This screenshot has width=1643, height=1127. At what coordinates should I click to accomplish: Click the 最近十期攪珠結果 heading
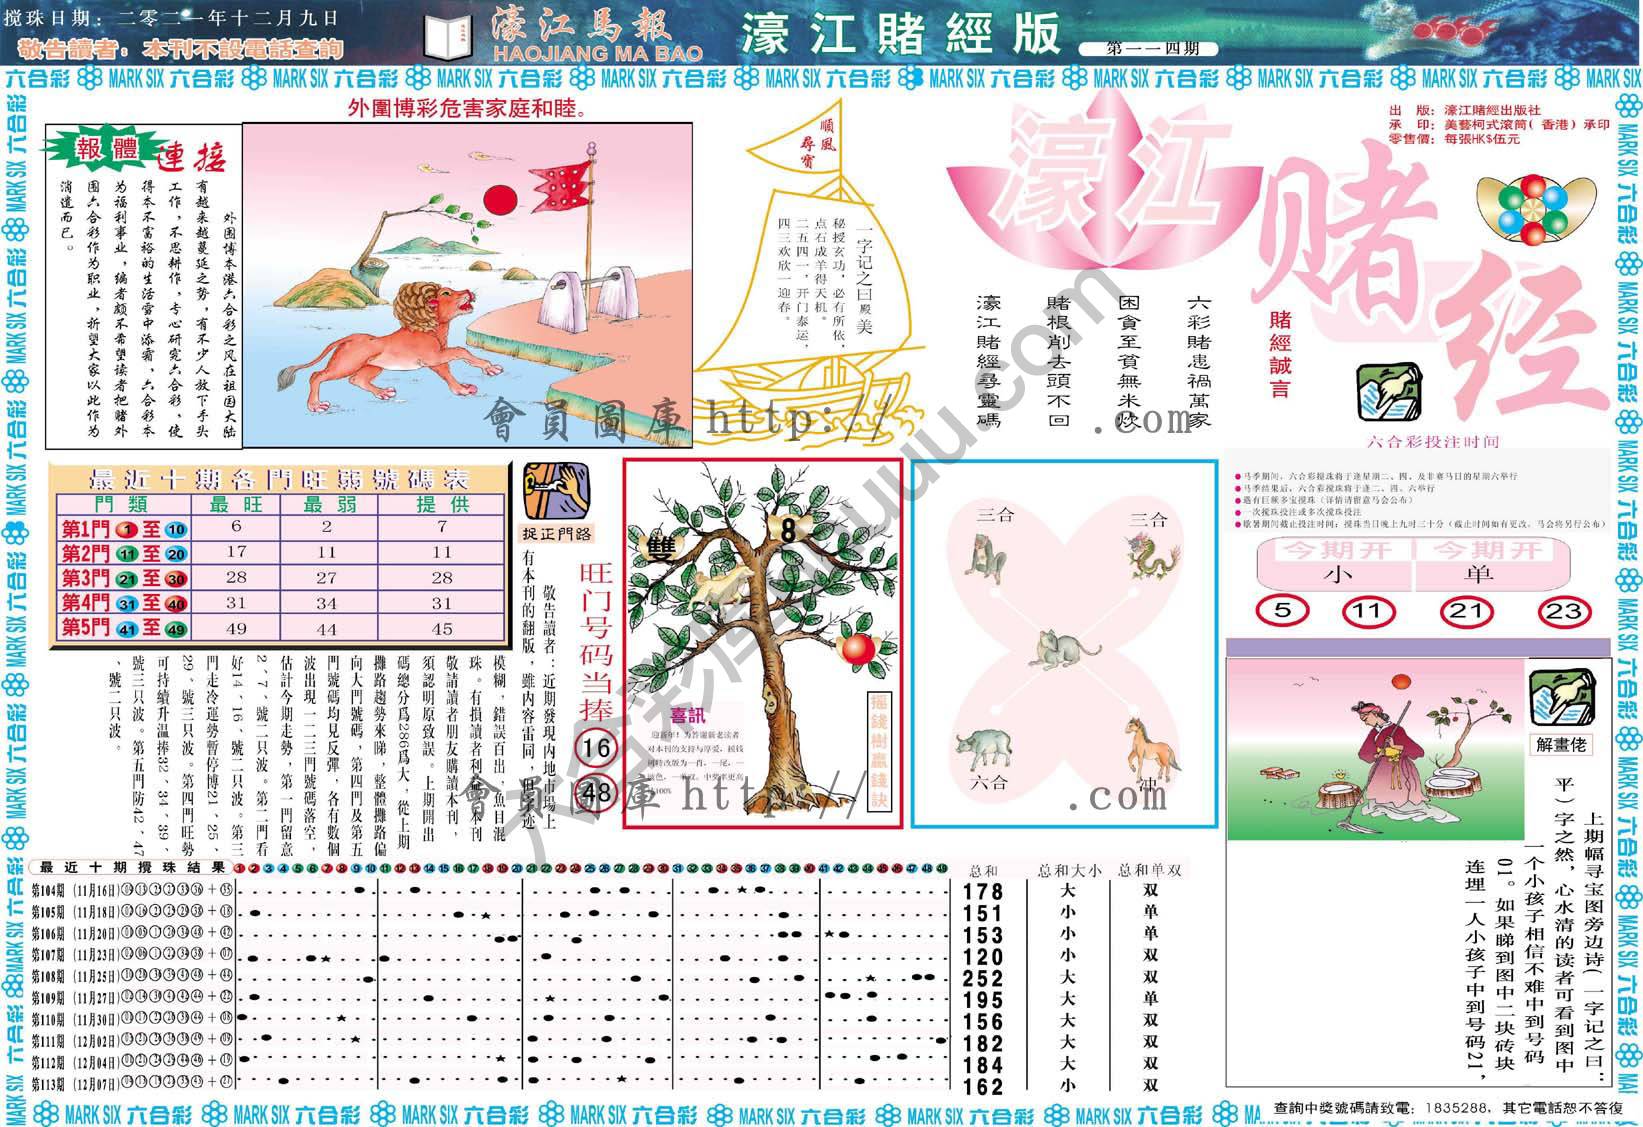[x=134, y=867]
